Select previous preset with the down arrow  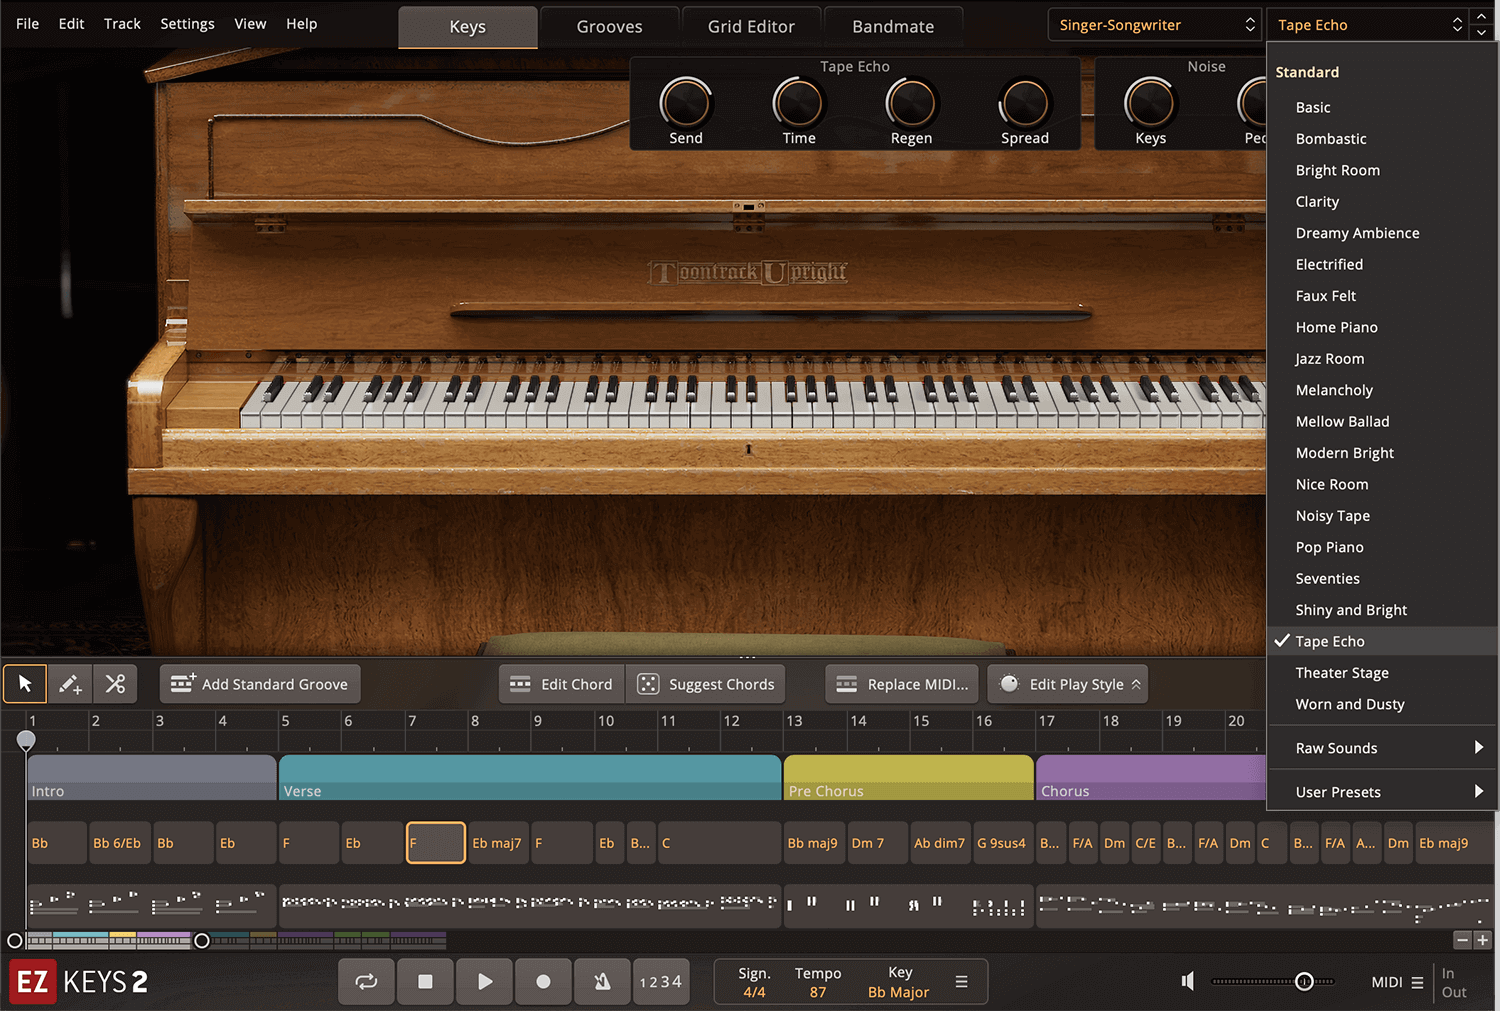point(1482,33)
